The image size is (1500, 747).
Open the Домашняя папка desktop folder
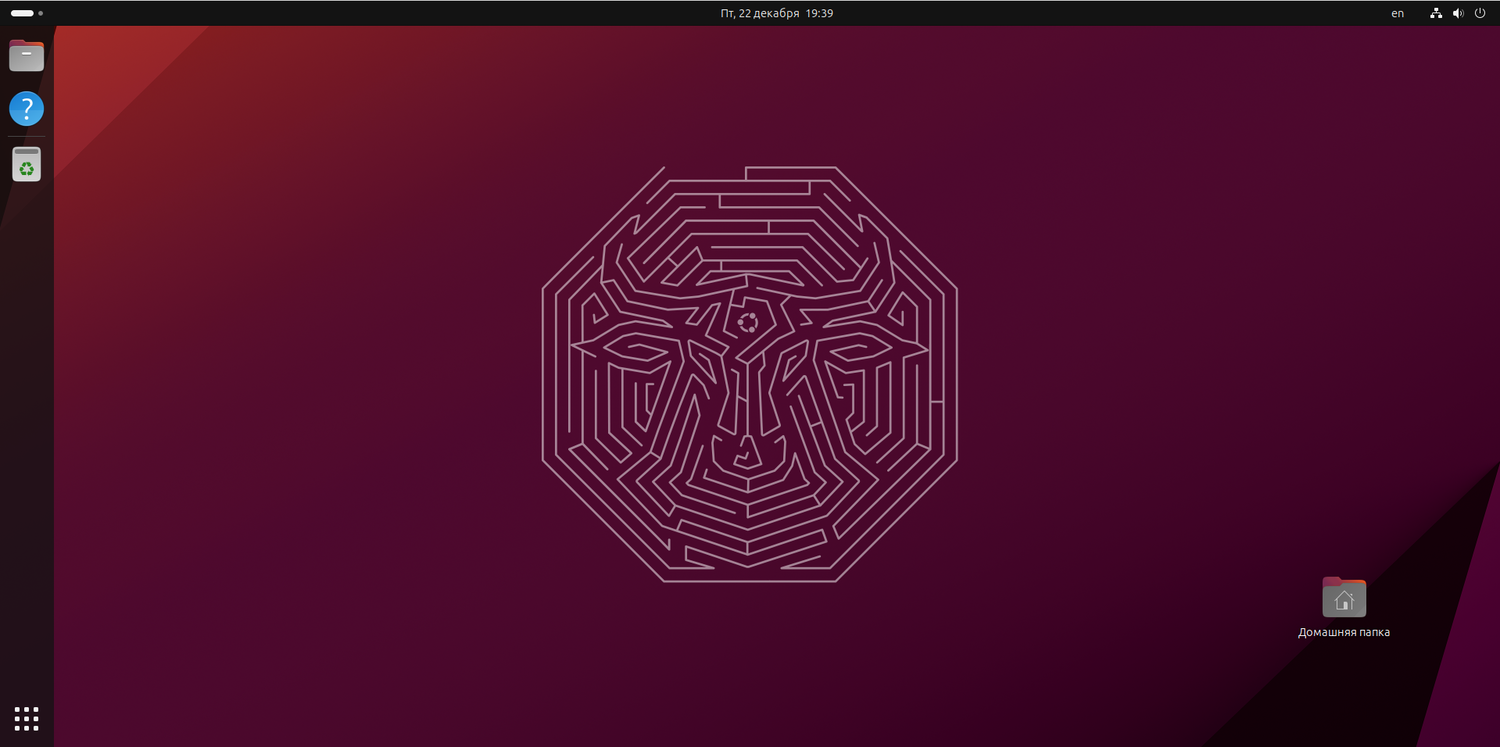pyautogui.click(x=1344, y=597)
